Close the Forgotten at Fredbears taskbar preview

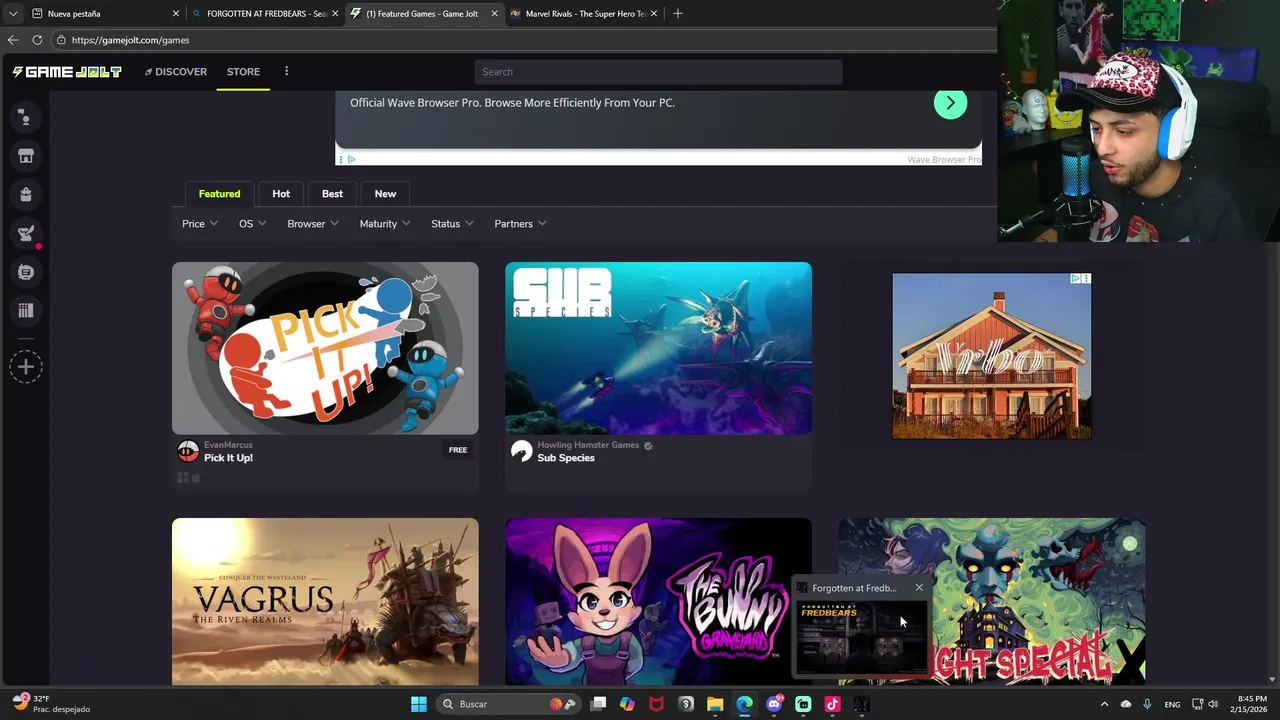coord(919,588)
